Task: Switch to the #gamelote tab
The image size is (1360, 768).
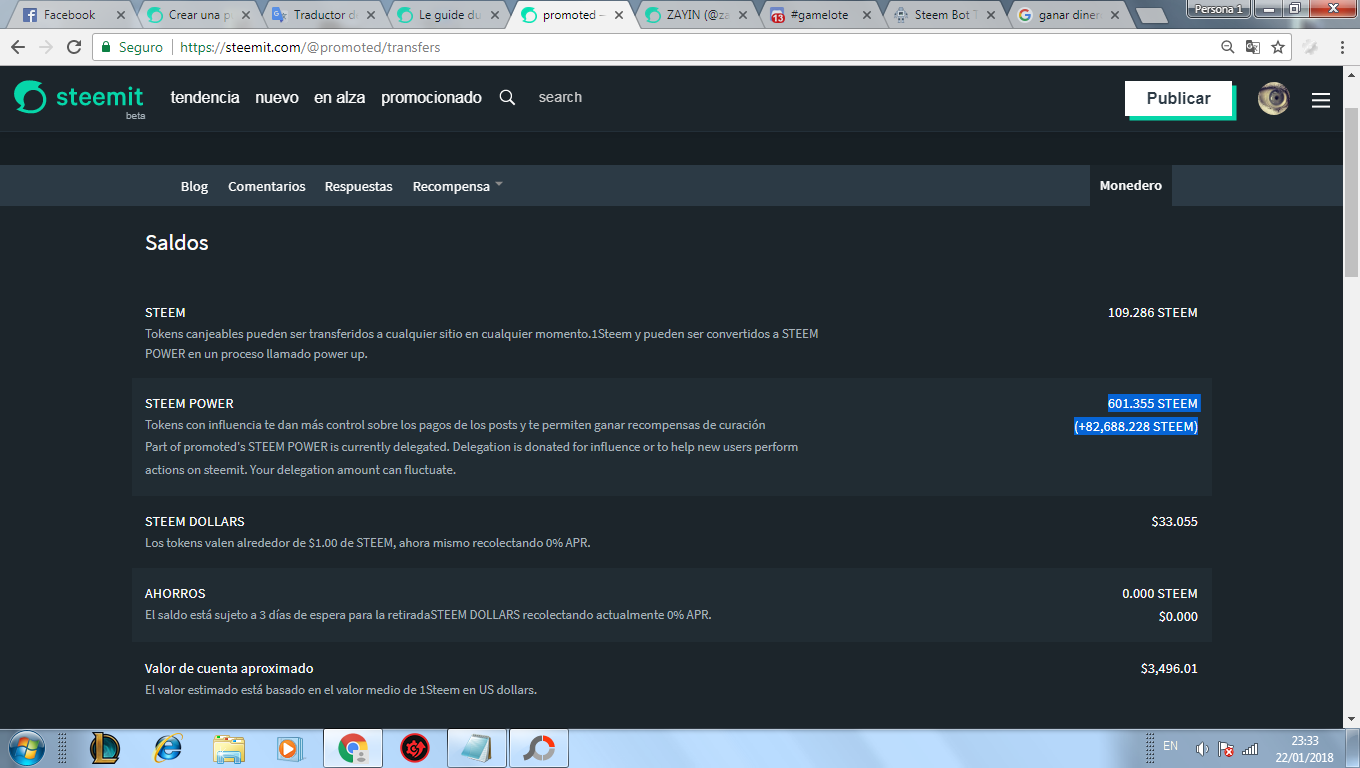Action: 819,15
